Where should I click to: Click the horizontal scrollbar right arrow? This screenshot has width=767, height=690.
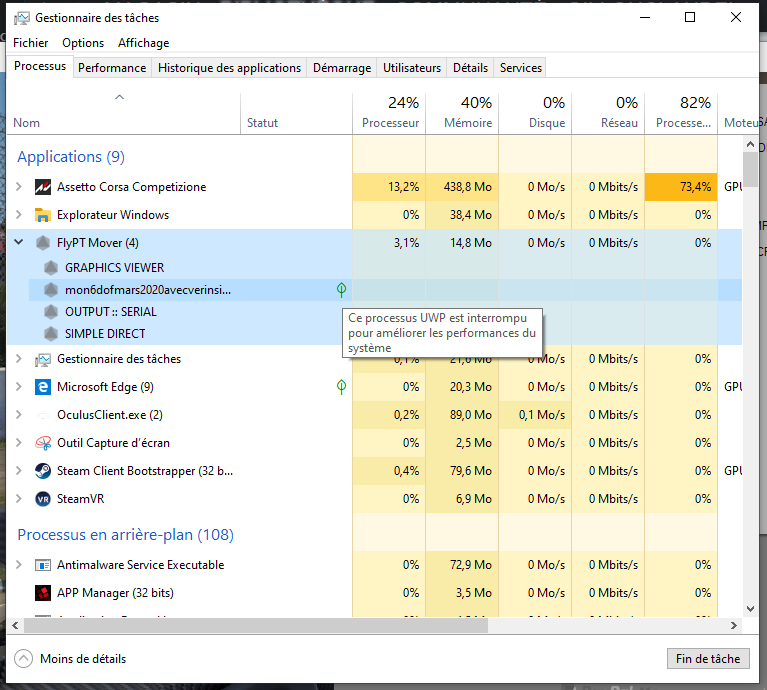pyautogui.click(x=734, y=625)
